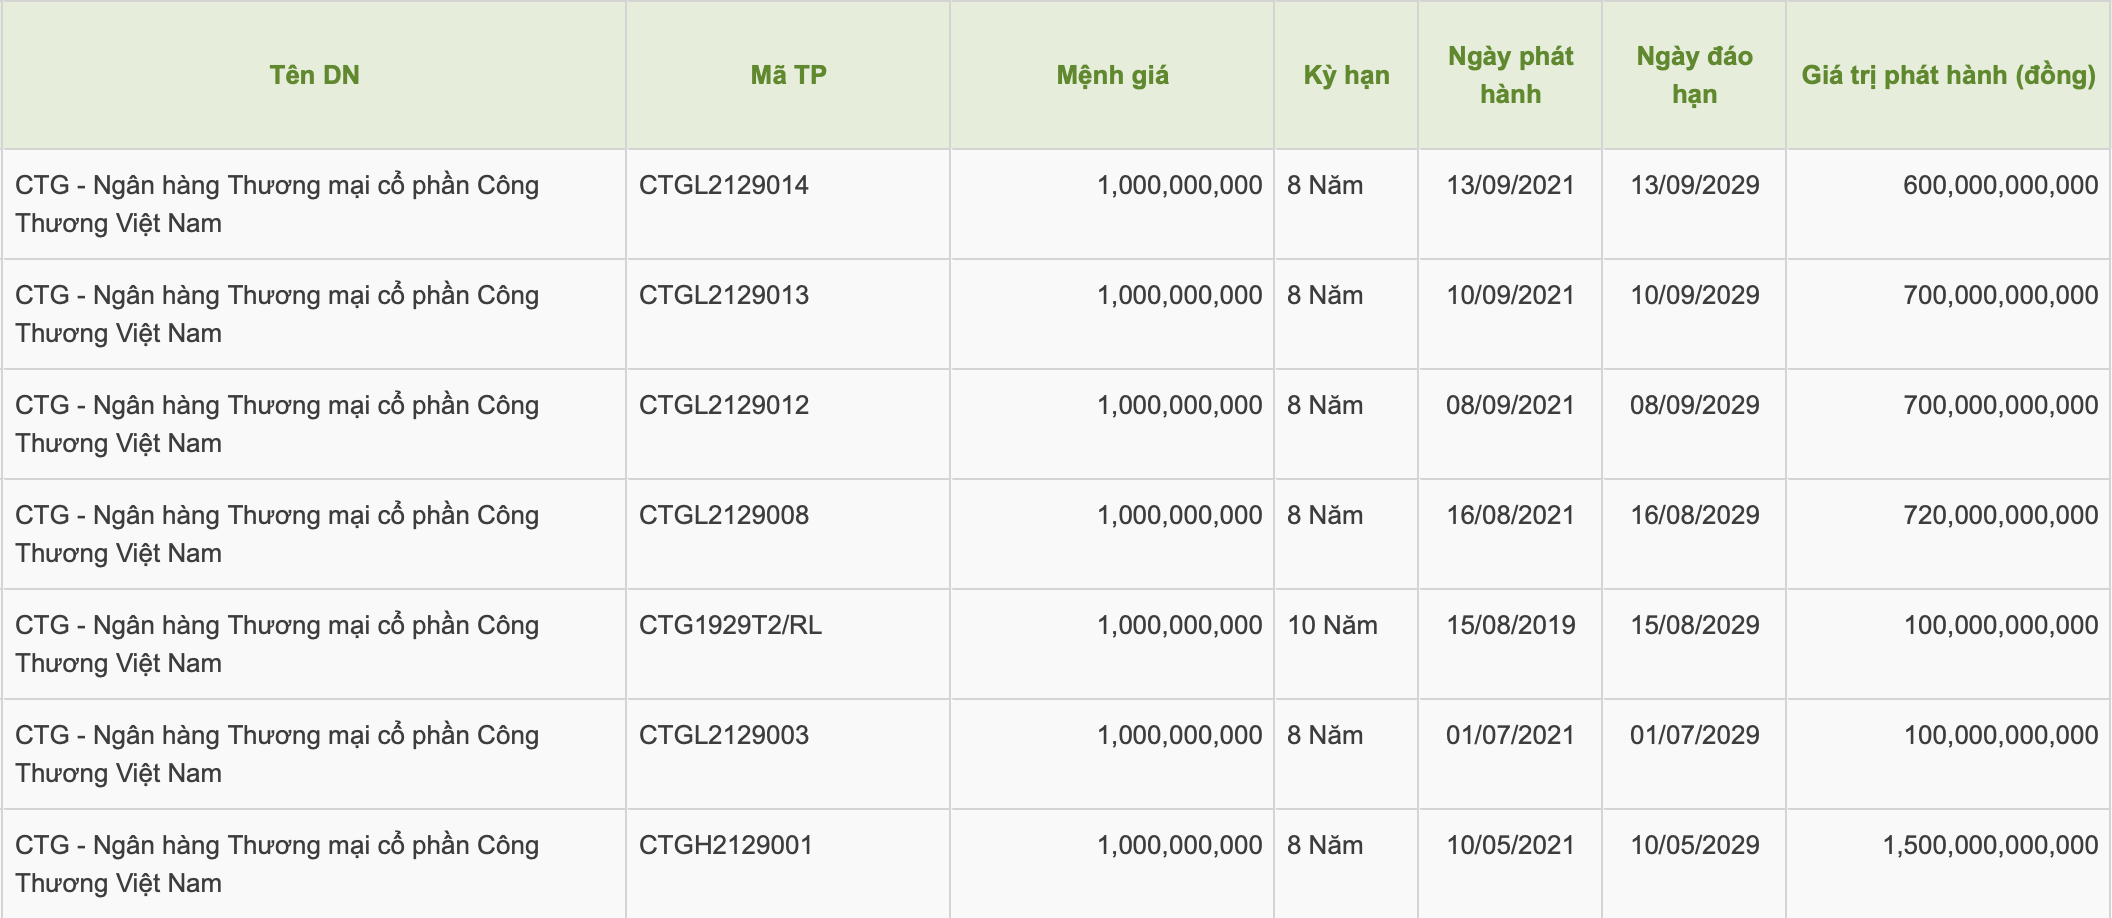Click the 'Mệnh giá' column header
Viewport: 2112px width, 918px height.
1112,75
